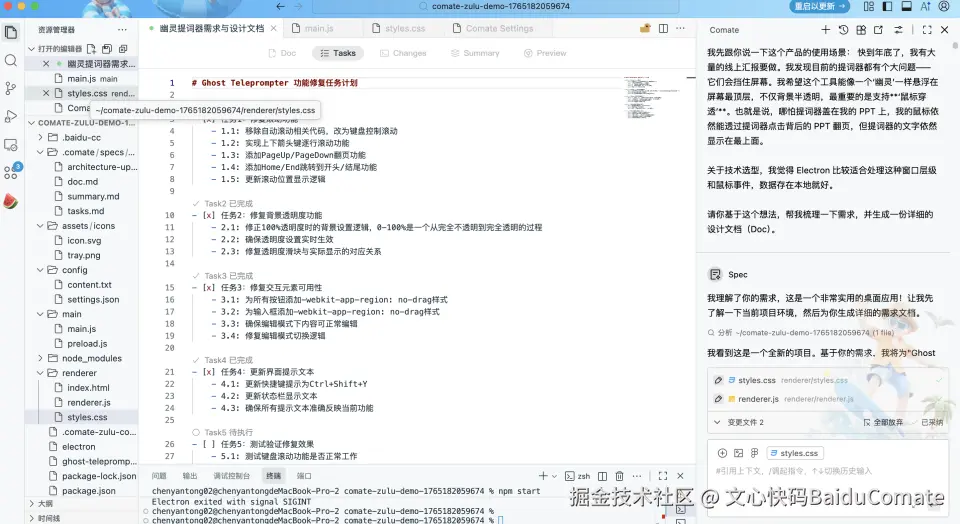Split the editor to the right

[x=663, y=28]
